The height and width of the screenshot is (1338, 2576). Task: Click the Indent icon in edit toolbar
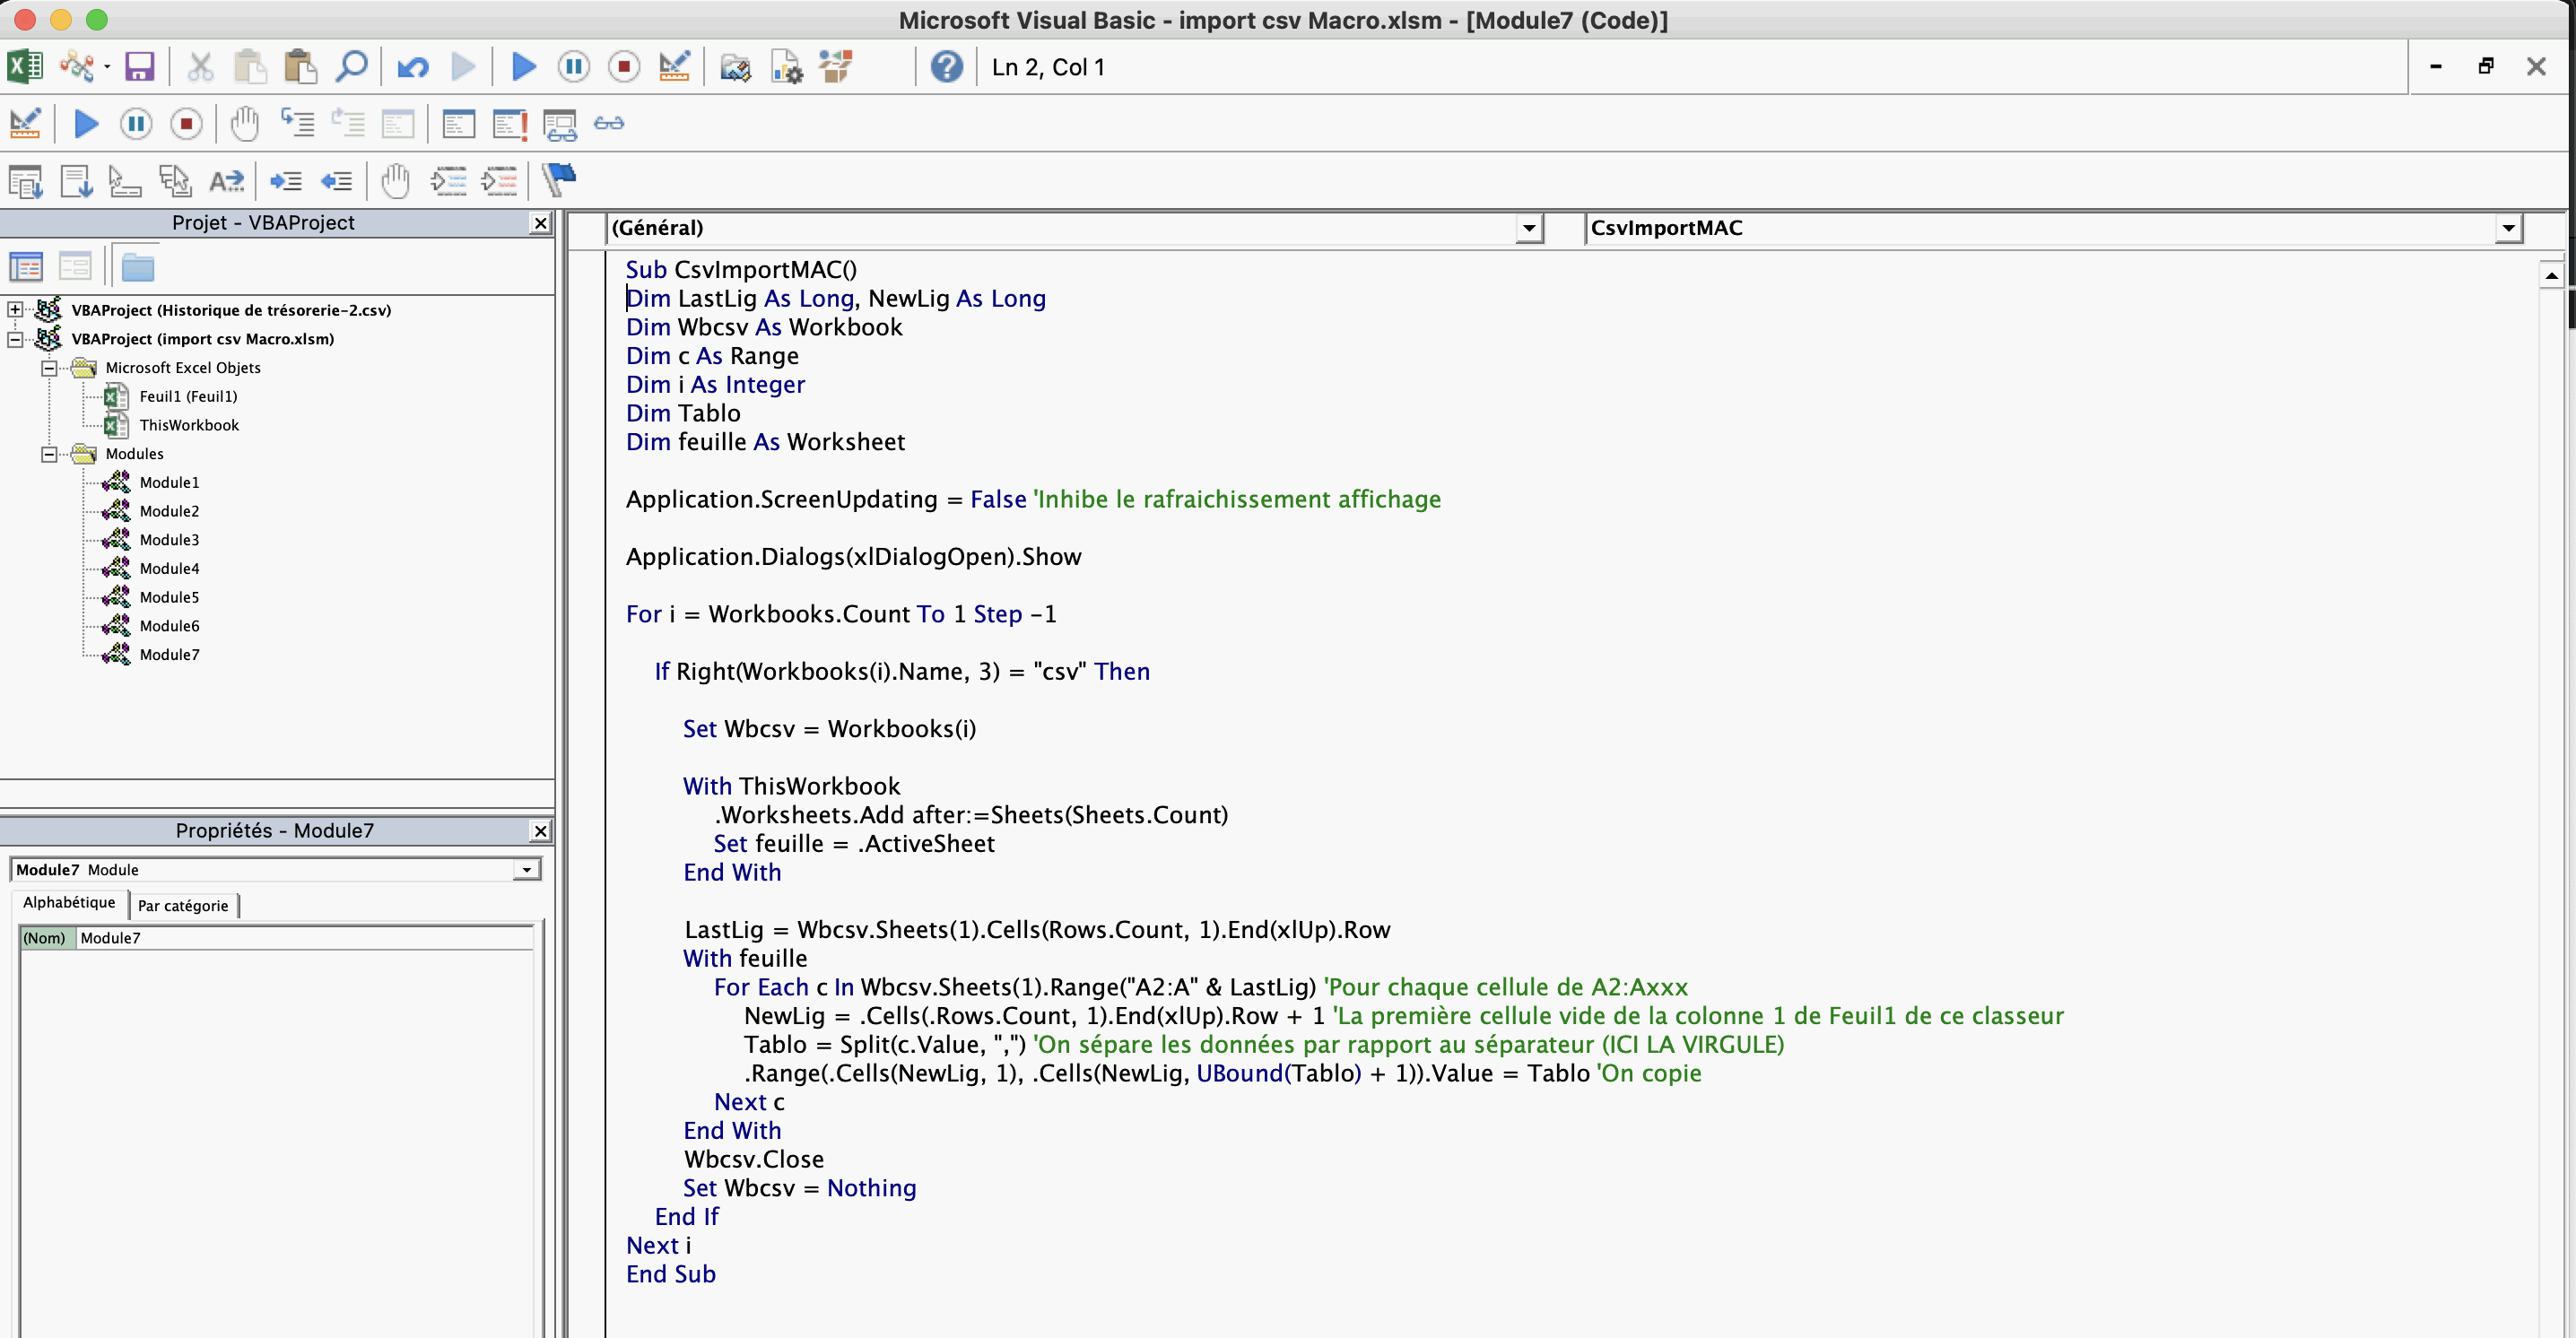285,181
